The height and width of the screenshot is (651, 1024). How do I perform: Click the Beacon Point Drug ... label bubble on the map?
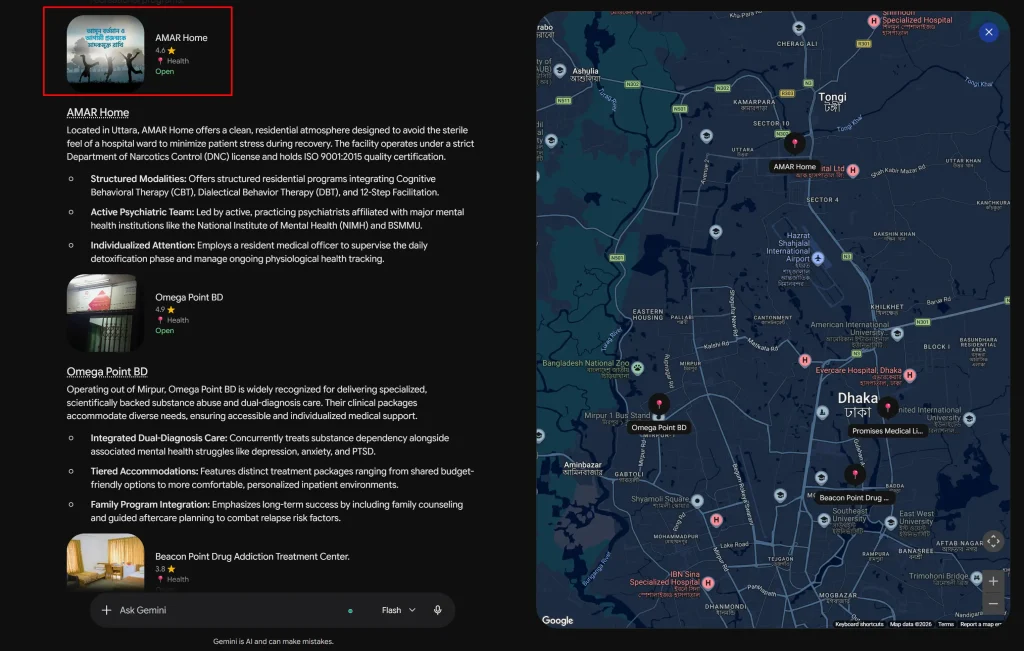click(x=854, y=498)
